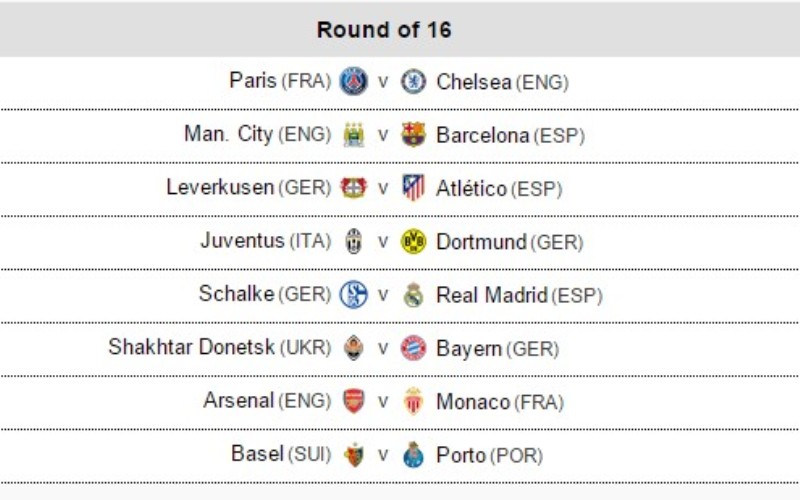Click the Atlético Madrid crest

click(413, 188)
